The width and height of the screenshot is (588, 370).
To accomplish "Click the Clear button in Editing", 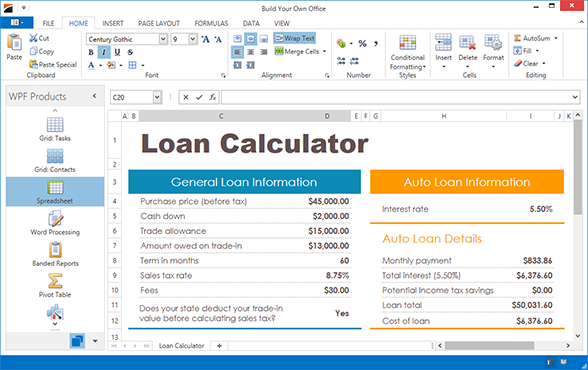I will [x=526, y=63].
